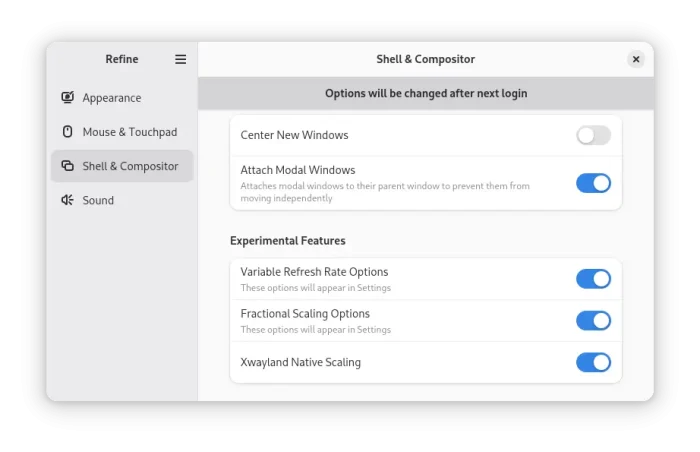This screenshot has width=700, height=452.
Task: Turn off Variable Refresh Rate Options
Action: click(593, 279)
